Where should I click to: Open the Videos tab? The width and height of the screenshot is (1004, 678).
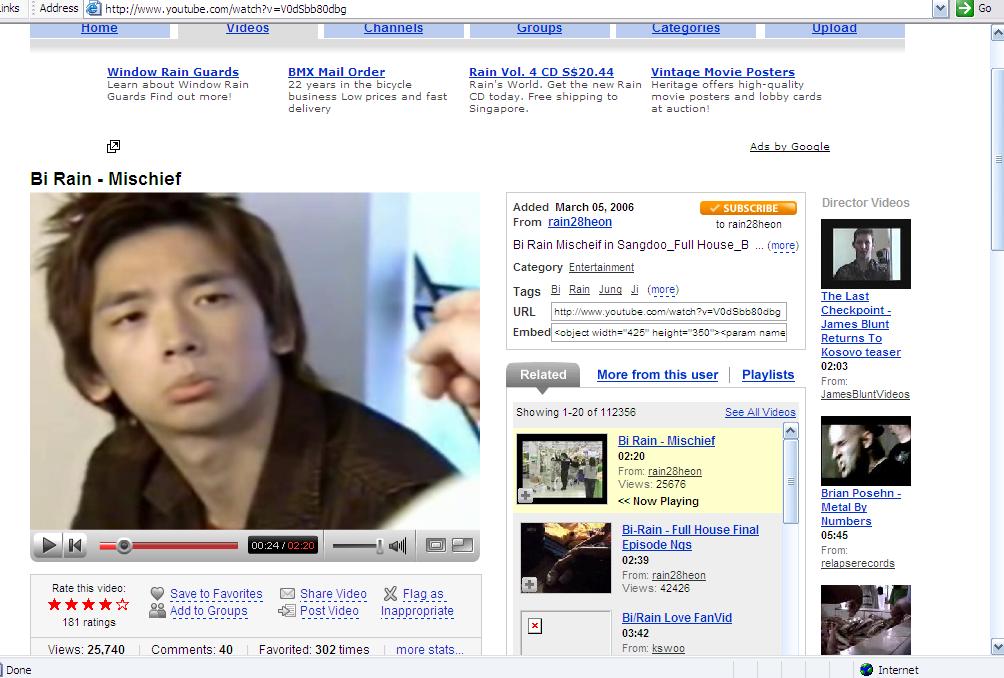click(248, 28)
